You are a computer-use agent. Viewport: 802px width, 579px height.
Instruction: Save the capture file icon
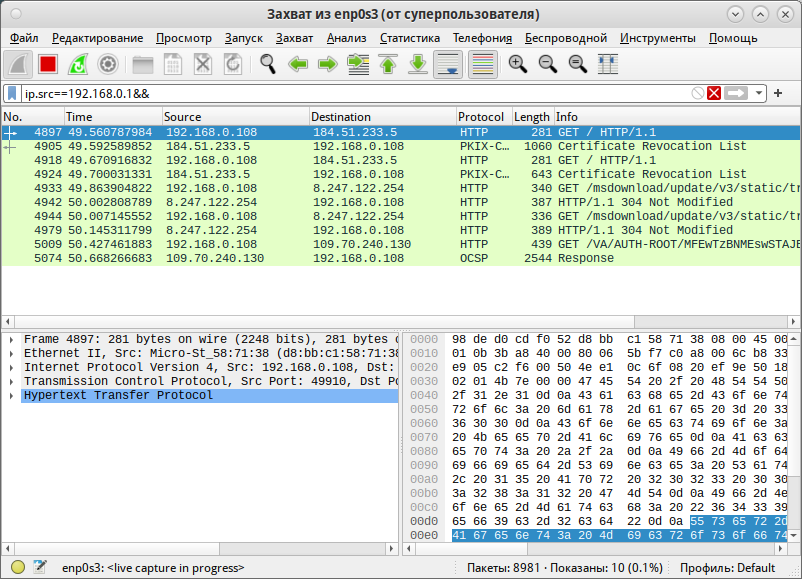173,64
